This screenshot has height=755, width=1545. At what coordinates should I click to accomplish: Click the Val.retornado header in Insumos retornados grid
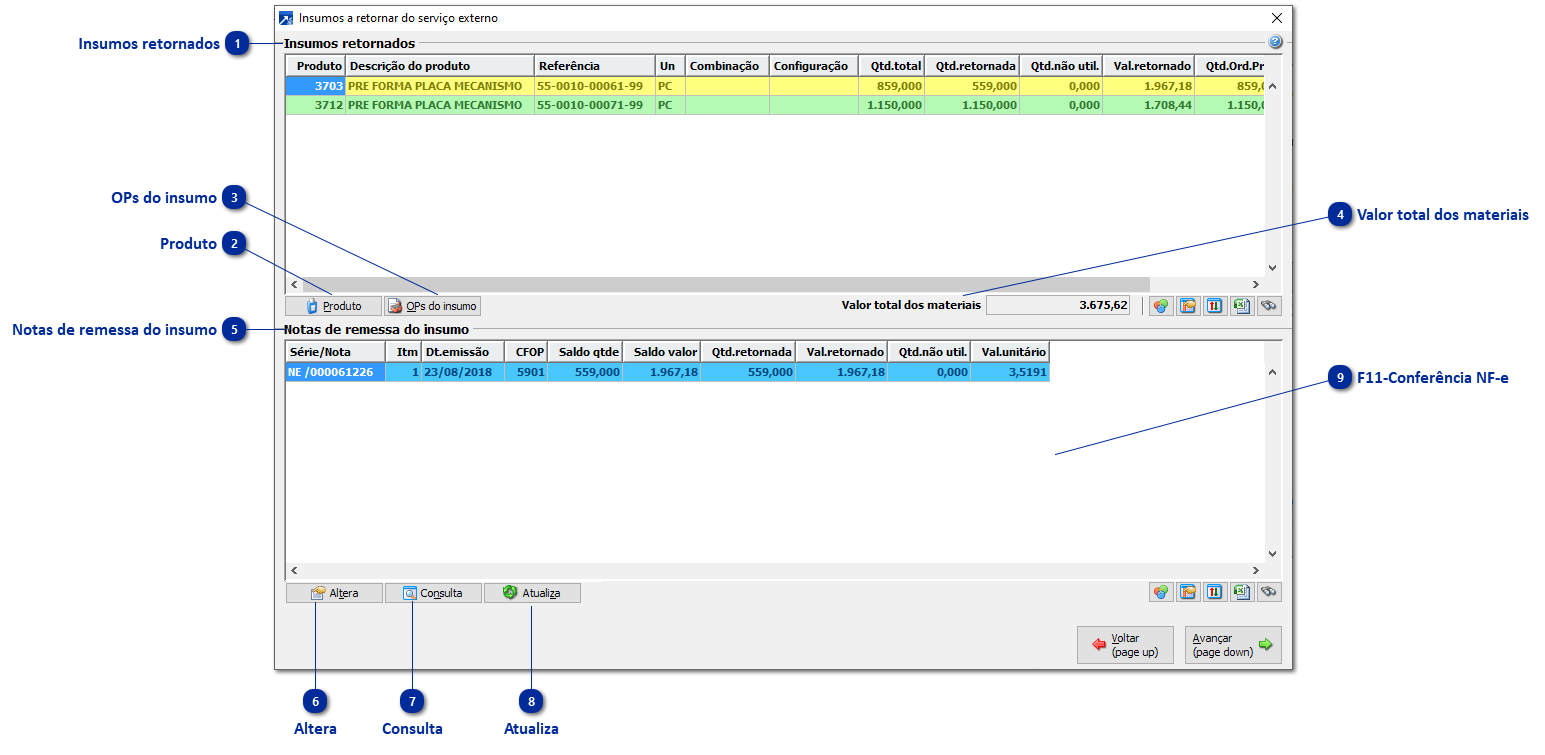point(1149,66)
